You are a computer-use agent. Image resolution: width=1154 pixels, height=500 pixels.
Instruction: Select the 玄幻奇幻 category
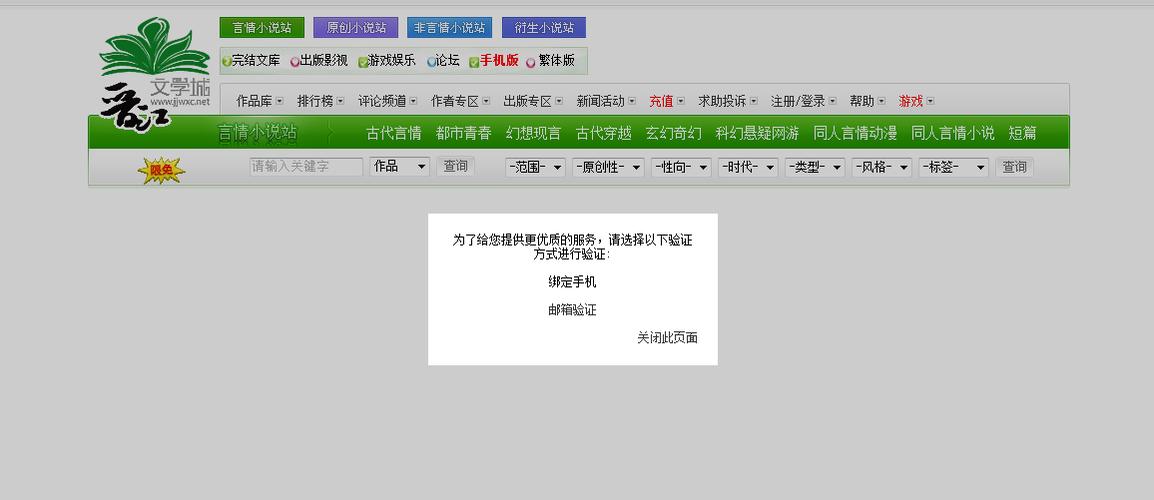click(x=673, y=133)
